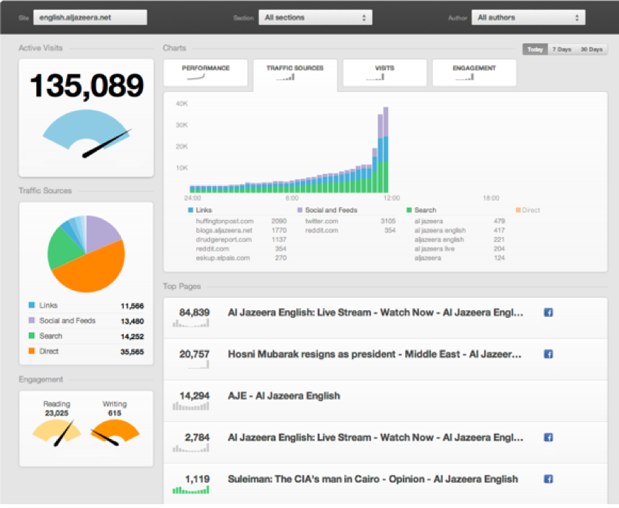Click Facebook icon beside the 2,784 page
The height and width of the screenshot is (508, 619).
coord(548,437)
